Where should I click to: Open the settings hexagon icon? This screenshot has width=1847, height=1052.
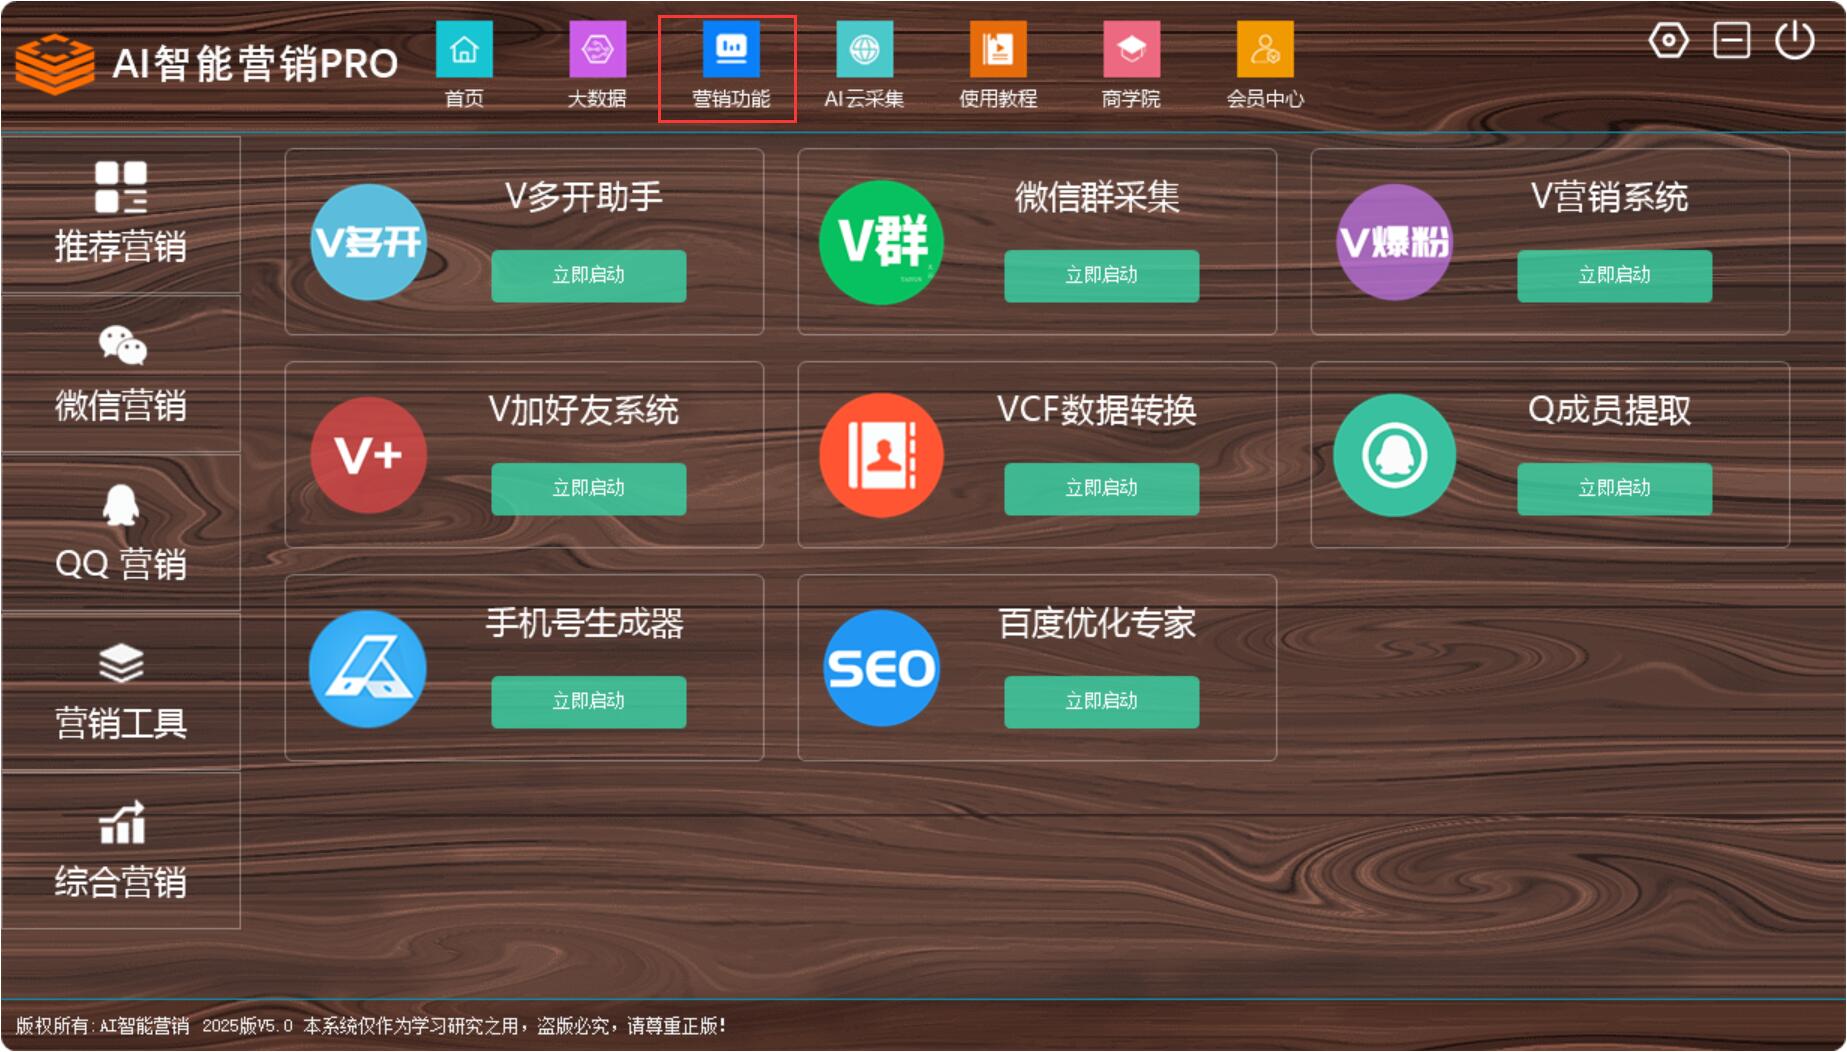click(x=1668, y=41)
